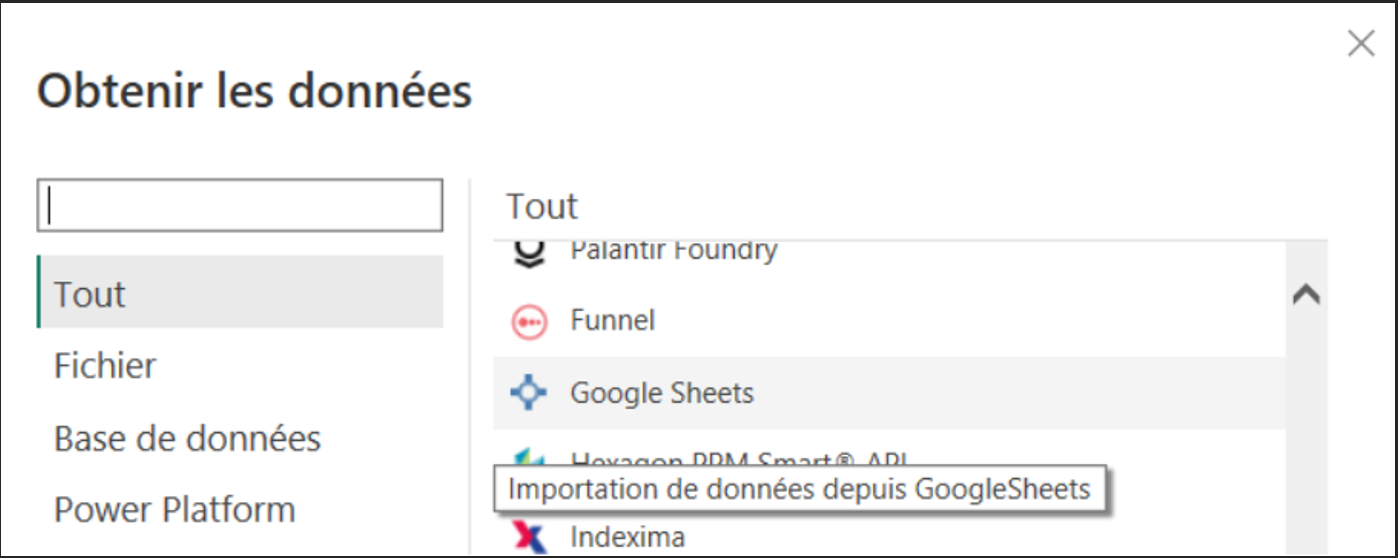The height and width of the screenshot is (558, 1398).
Task: Pick the Indexima connector entry
Action: click(889, 537)
